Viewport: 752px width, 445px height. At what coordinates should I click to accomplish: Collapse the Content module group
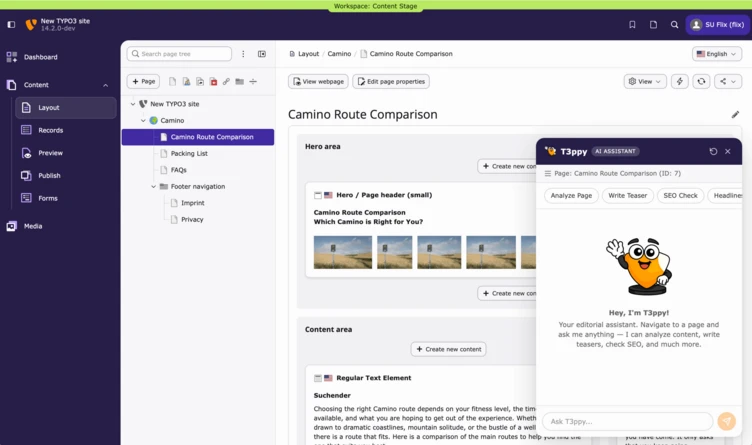106,85
